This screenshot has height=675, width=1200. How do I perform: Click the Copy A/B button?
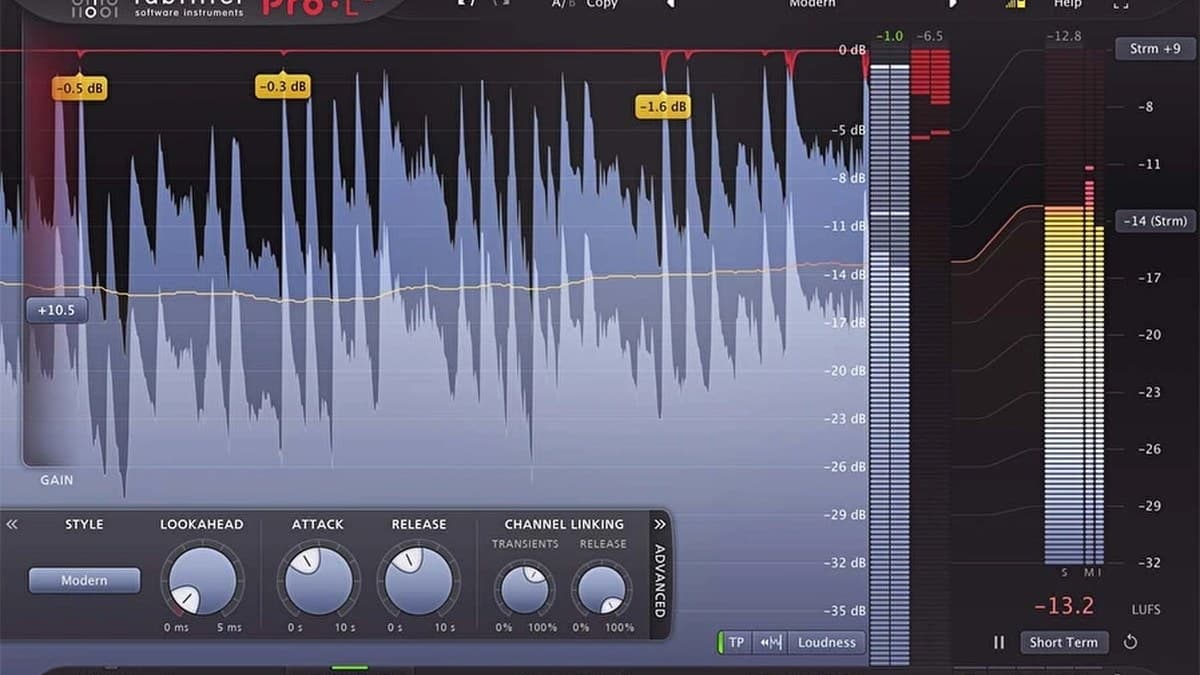(x=602, y=4)
